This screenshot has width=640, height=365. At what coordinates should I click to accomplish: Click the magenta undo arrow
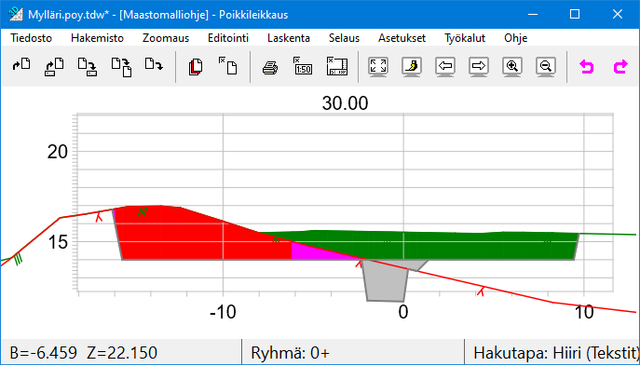coord(587,67)
